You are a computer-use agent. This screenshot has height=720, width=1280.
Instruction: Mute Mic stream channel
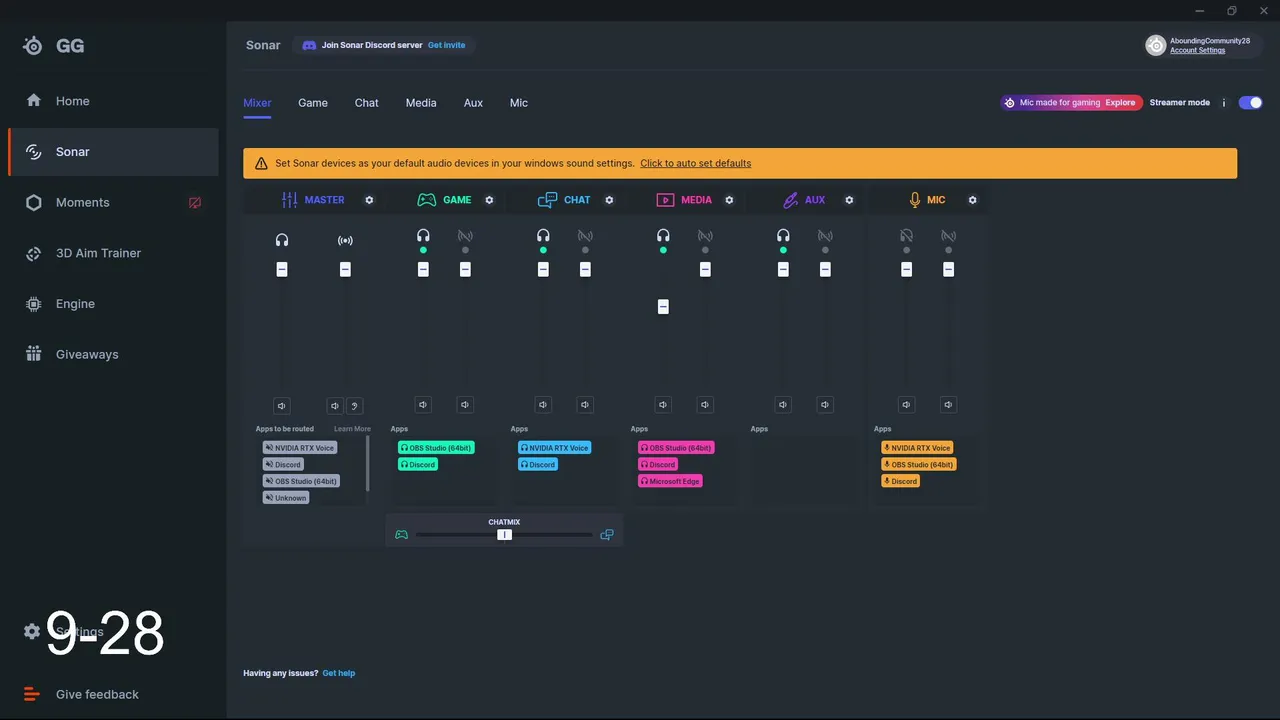click(x=948, y=405)
